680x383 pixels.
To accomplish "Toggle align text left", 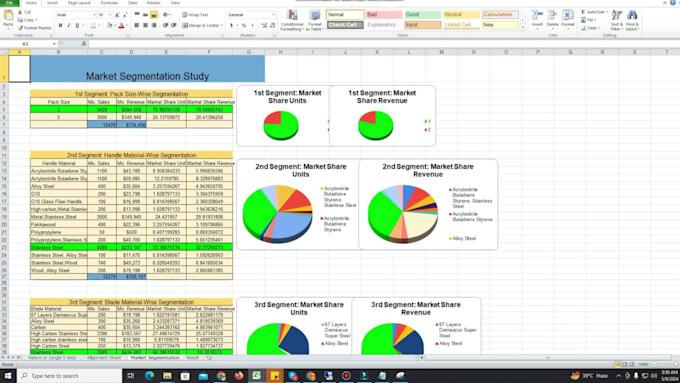I will pos(137,26).
